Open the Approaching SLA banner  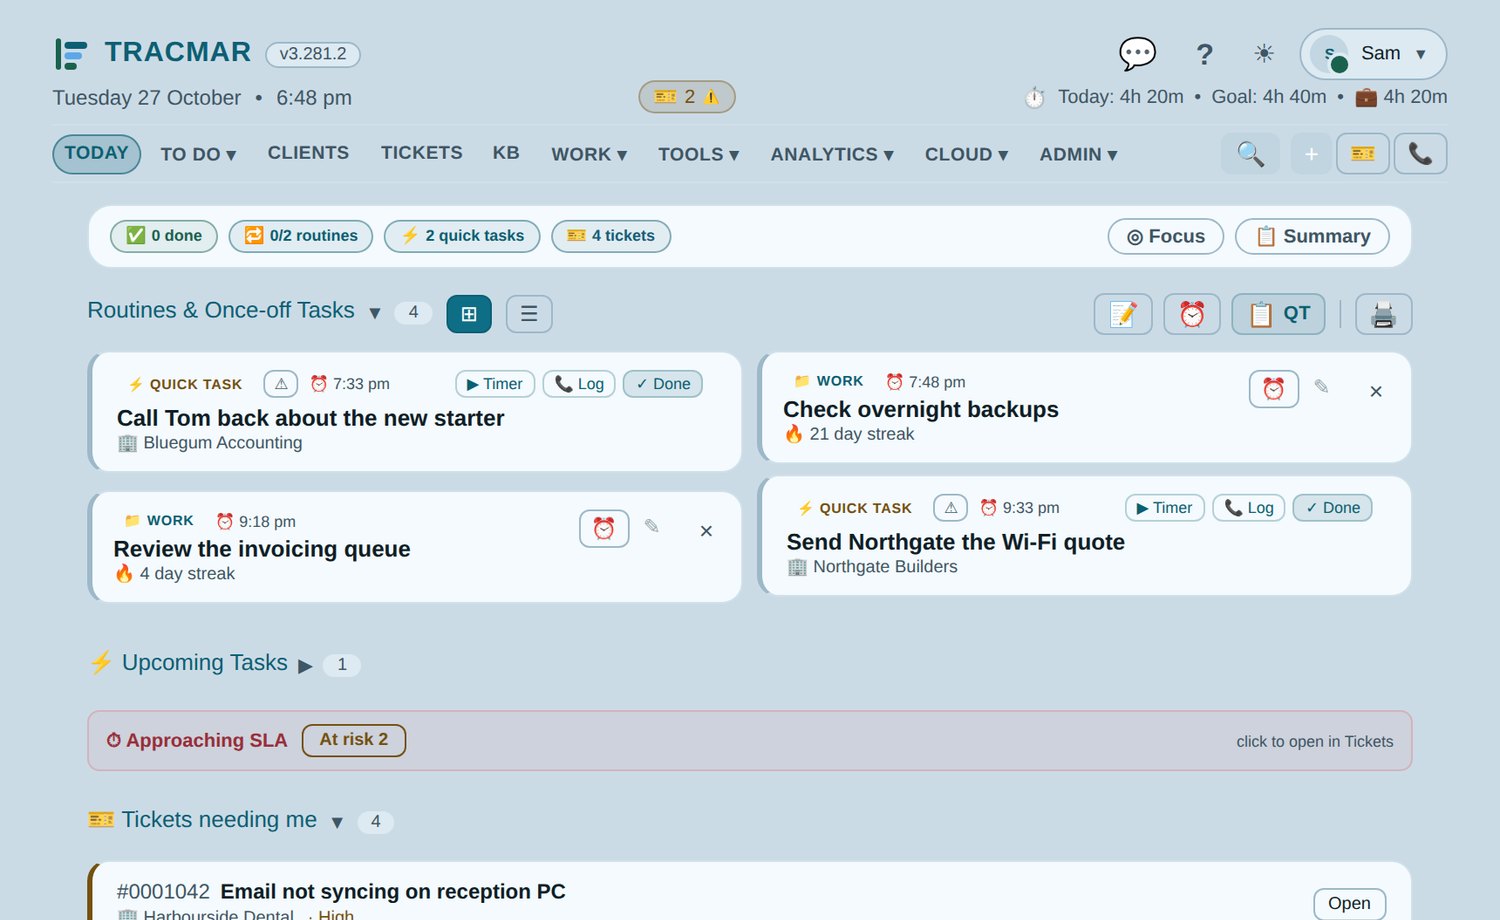(x=750, y=741)
